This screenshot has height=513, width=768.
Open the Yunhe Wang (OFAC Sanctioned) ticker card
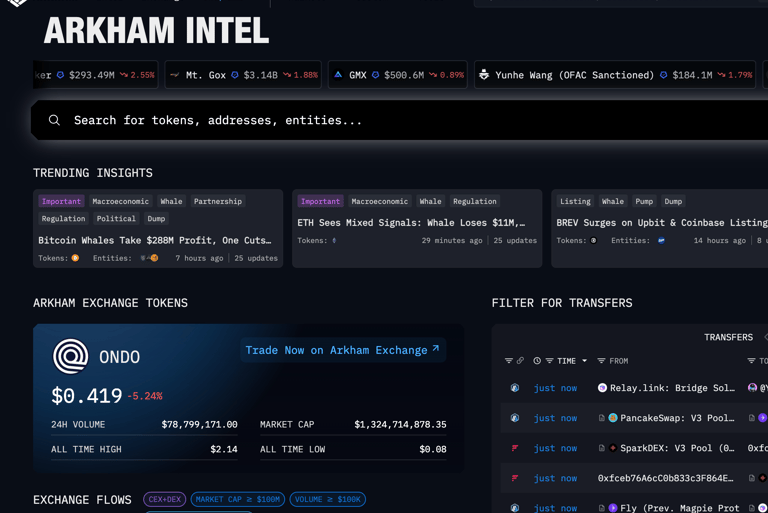615,75
